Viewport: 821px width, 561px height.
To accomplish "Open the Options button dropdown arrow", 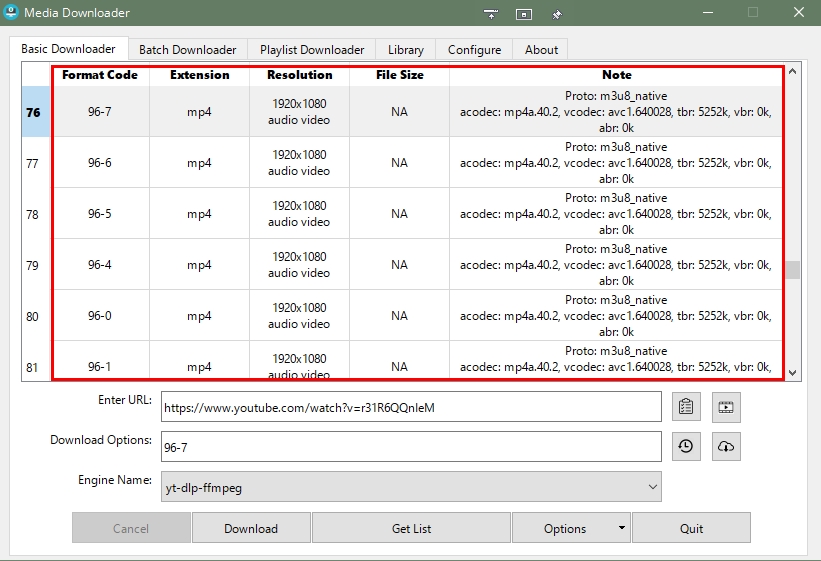I will pos(621,528).
